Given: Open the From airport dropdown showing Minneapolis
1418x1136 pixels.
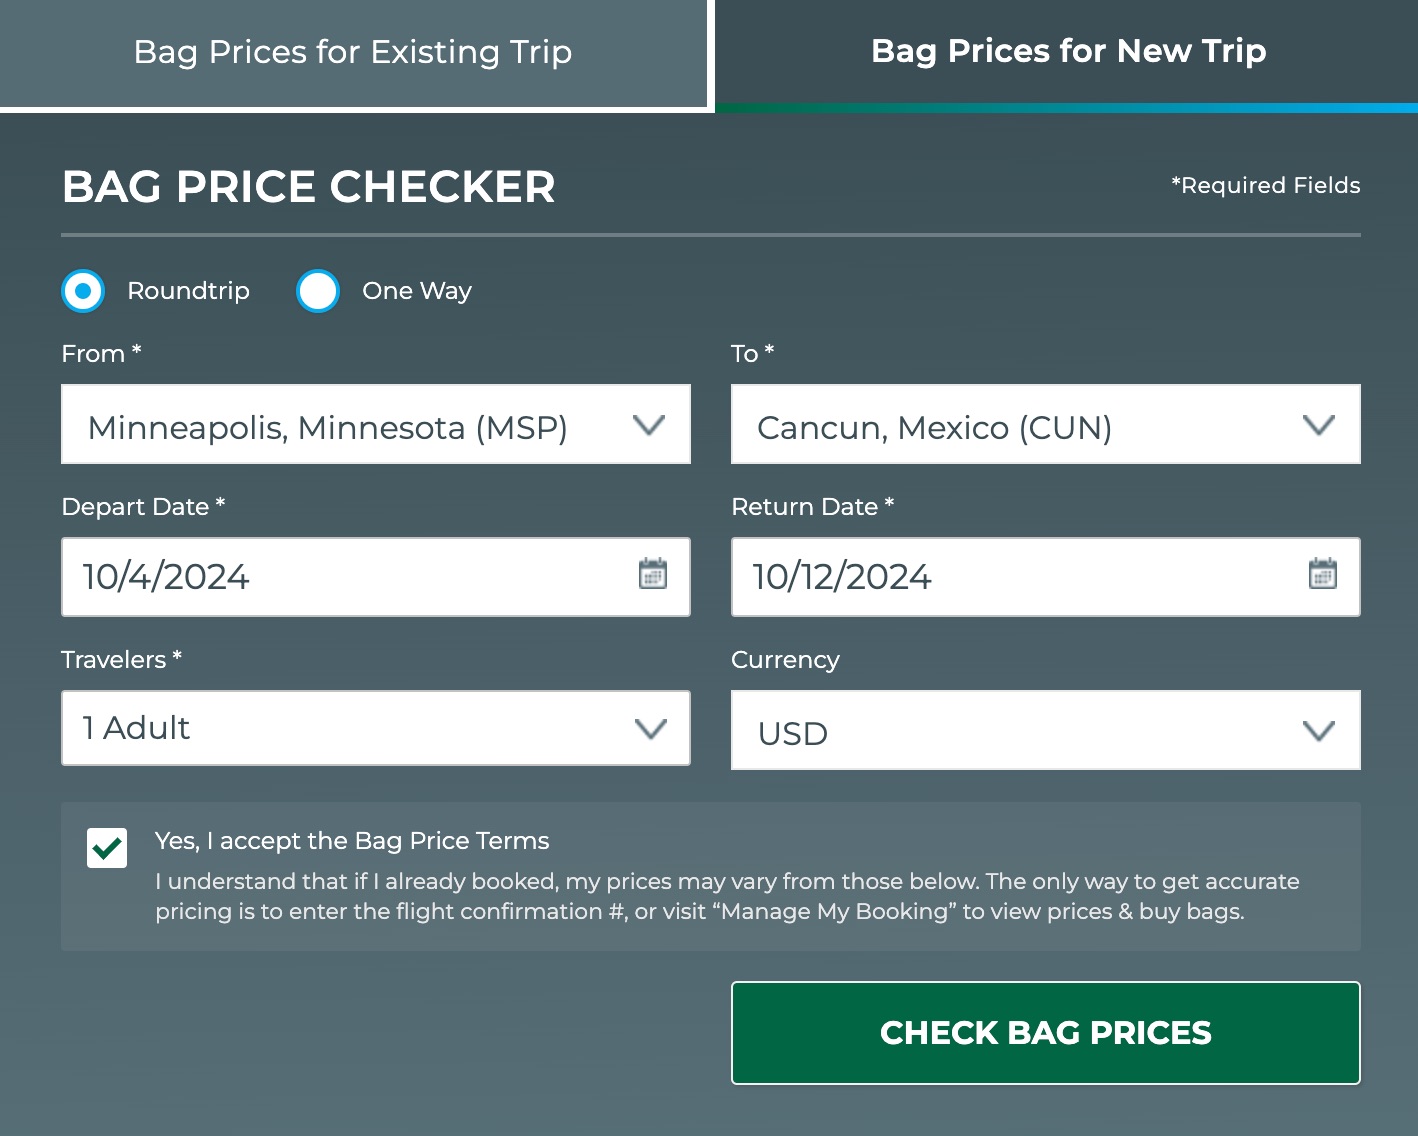Looking at the screenshot, I should 330,424.
